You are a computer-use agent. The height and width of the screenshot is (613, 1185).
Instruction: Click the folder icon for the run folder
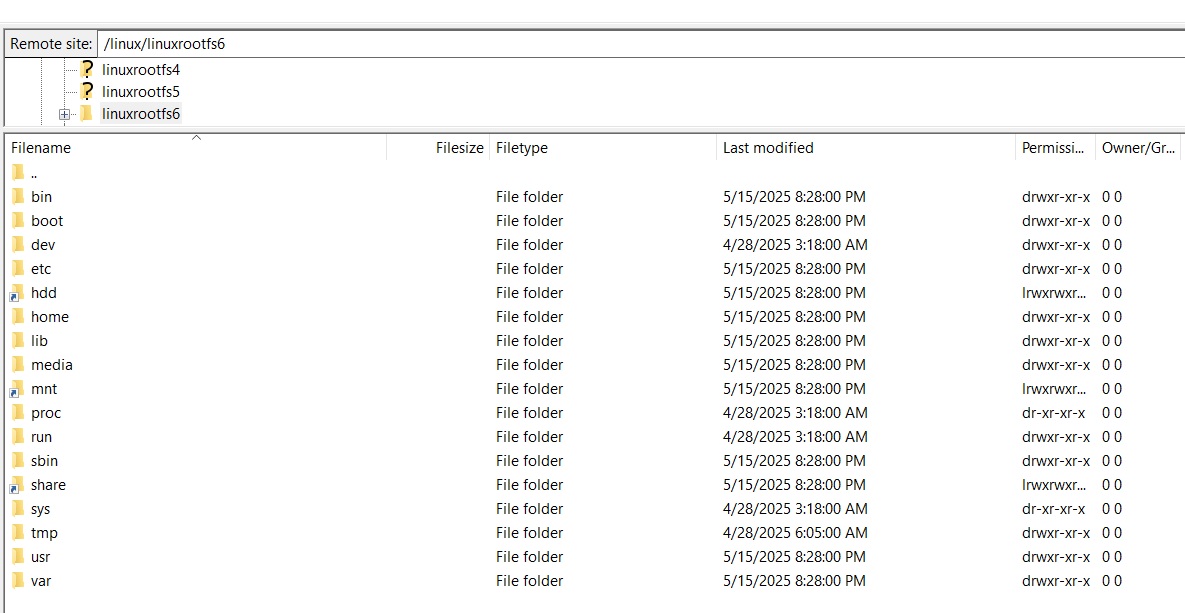click(x=18, y=437)
